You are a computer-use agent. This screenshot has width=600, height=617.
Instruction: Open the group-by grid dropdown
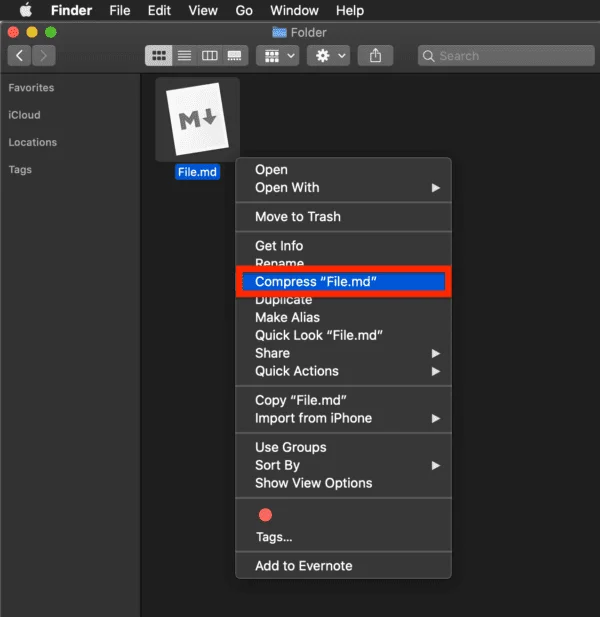[x=278, y=55]
